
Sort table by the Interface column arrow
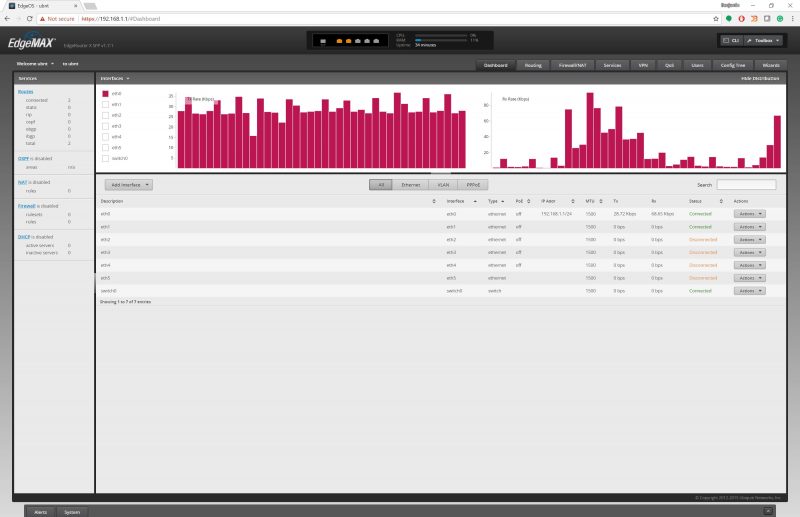[482, 201]
